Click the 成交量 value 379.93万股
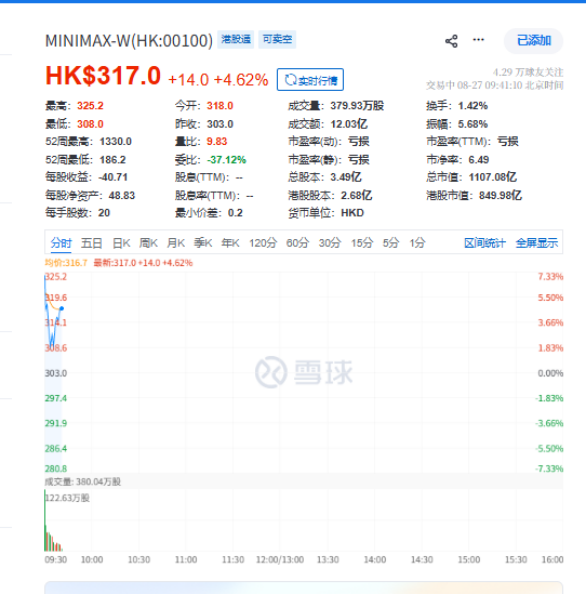 [x=357, y=106]
